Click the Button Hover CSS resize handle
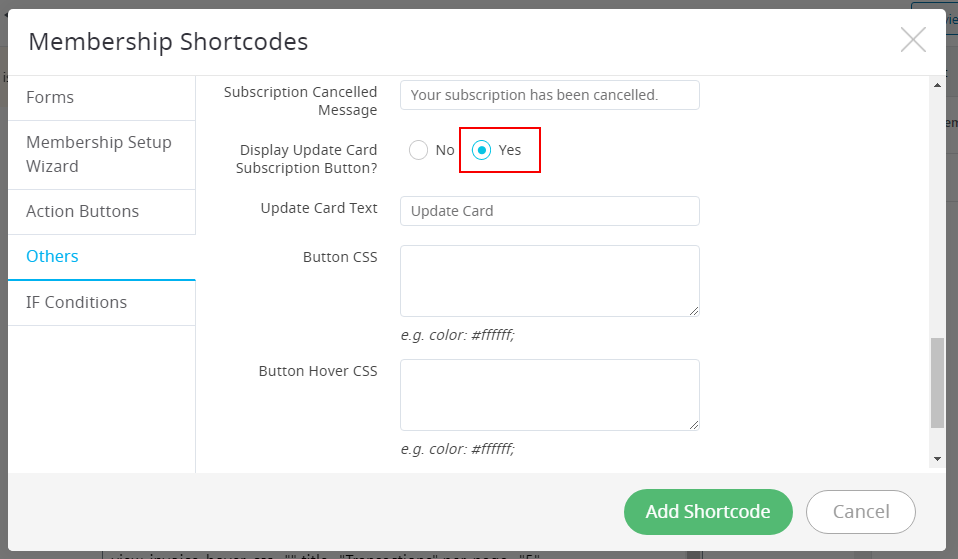958x559 pixels. click(694, 425)
